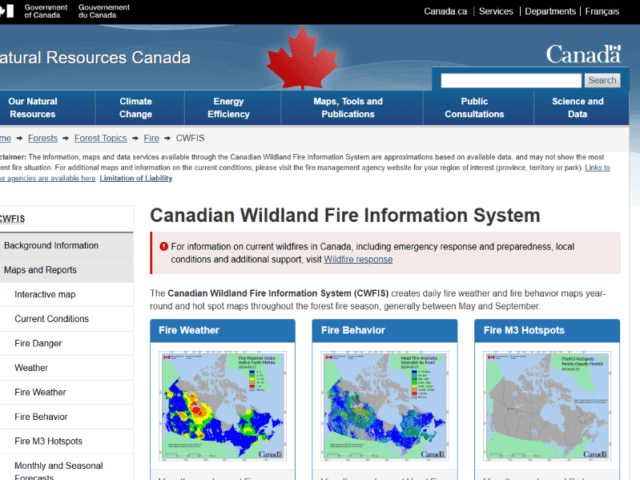Open the Wildfire response link
640x480 pixels.
(358, 260)
